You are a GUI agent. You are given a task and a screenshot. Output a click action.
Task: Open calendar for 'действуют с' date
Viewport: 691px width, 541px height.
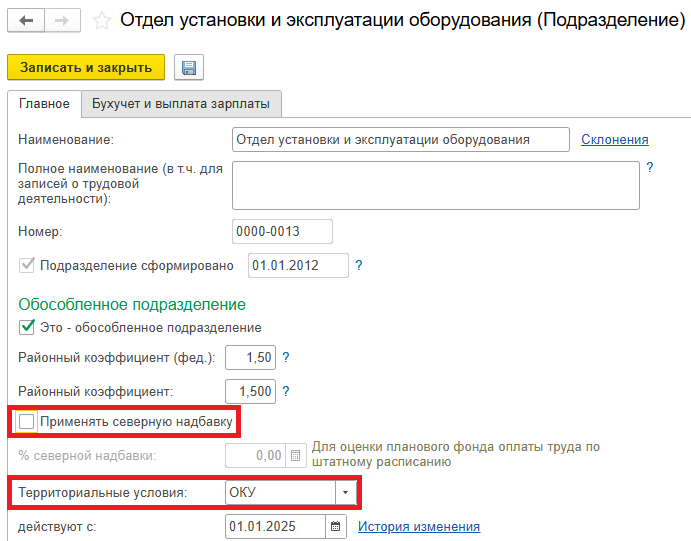coord(336,526)
